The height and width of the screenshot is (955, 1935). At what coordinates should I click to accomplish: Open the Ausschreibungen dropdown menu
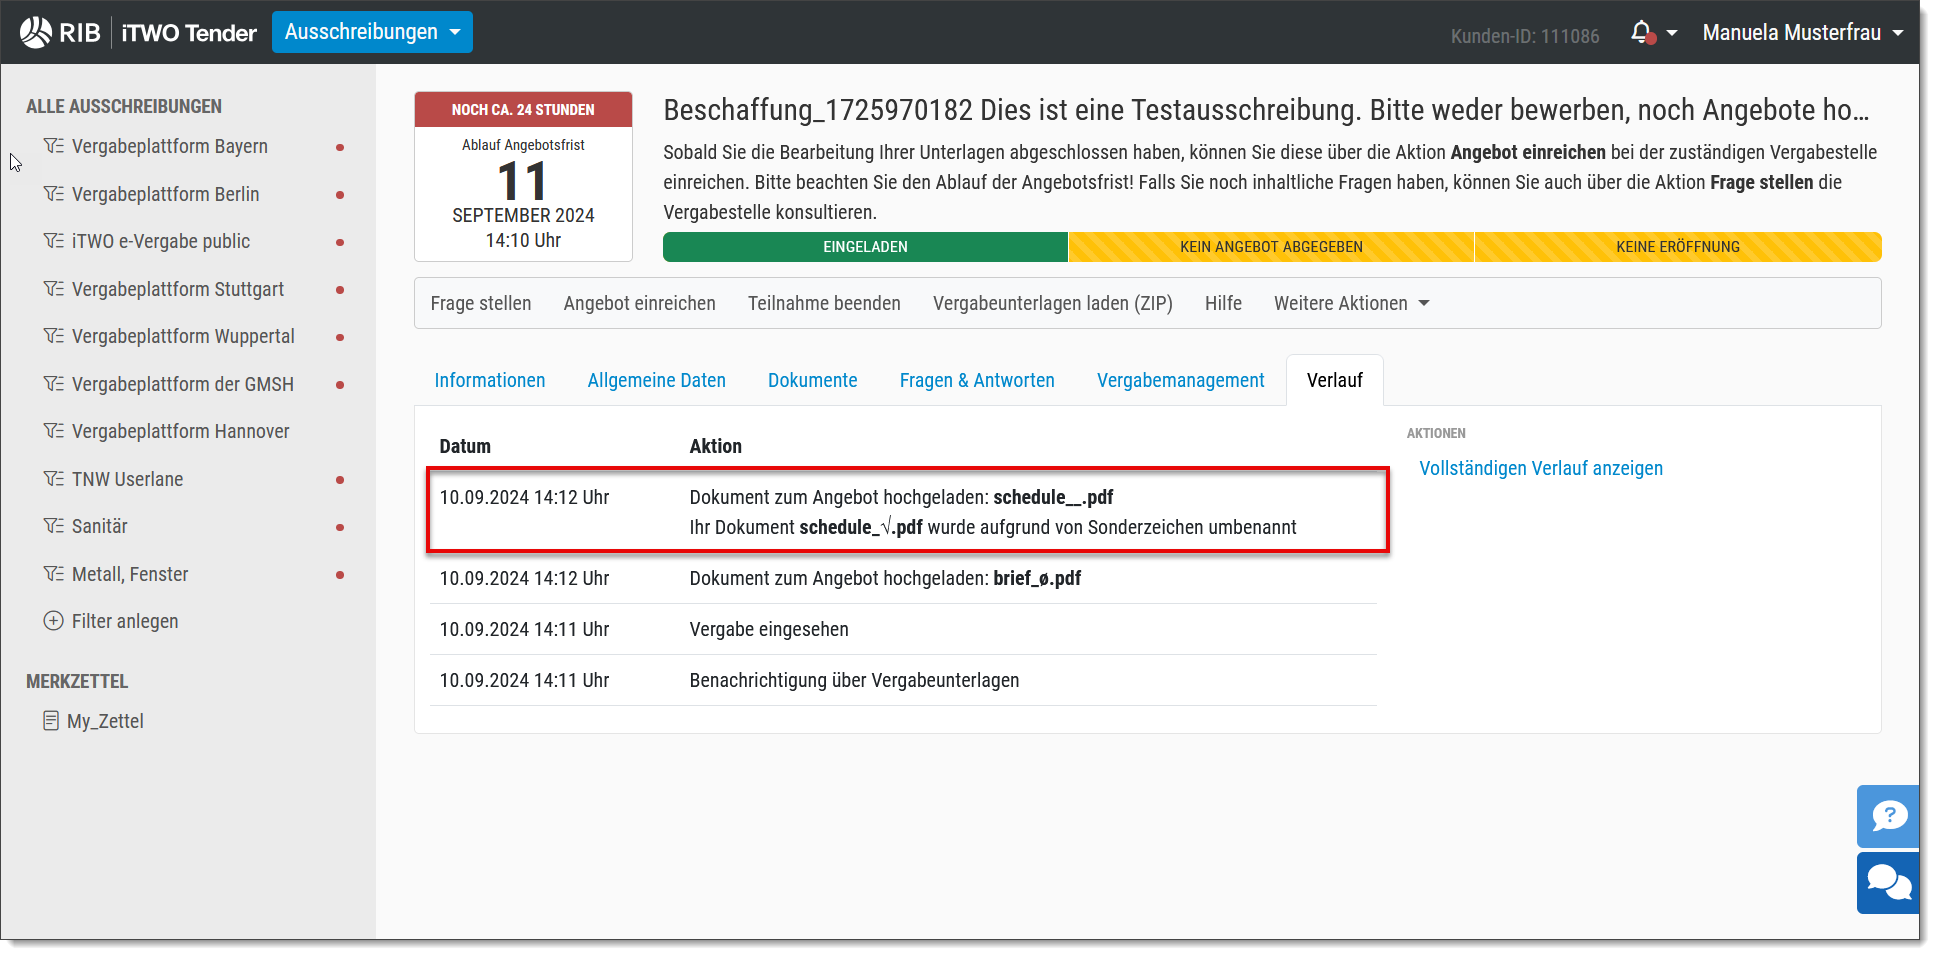(x=372, y=32)
